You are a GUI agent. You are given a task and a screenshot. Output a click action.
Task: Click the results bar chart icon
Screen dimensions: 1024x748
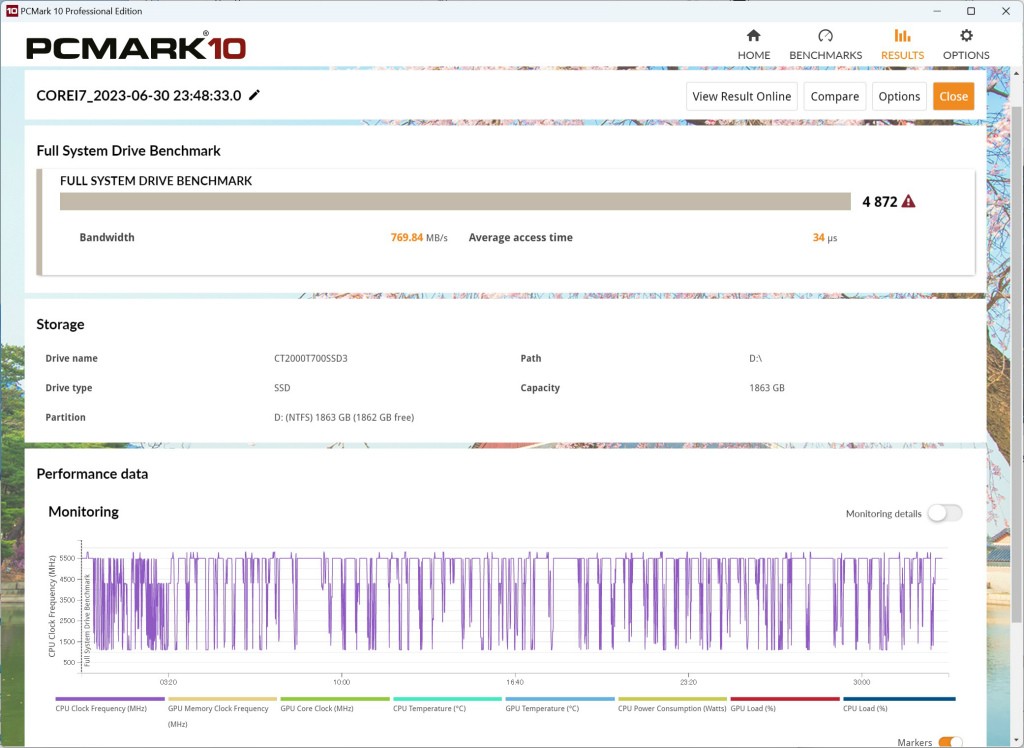(902, 35)
